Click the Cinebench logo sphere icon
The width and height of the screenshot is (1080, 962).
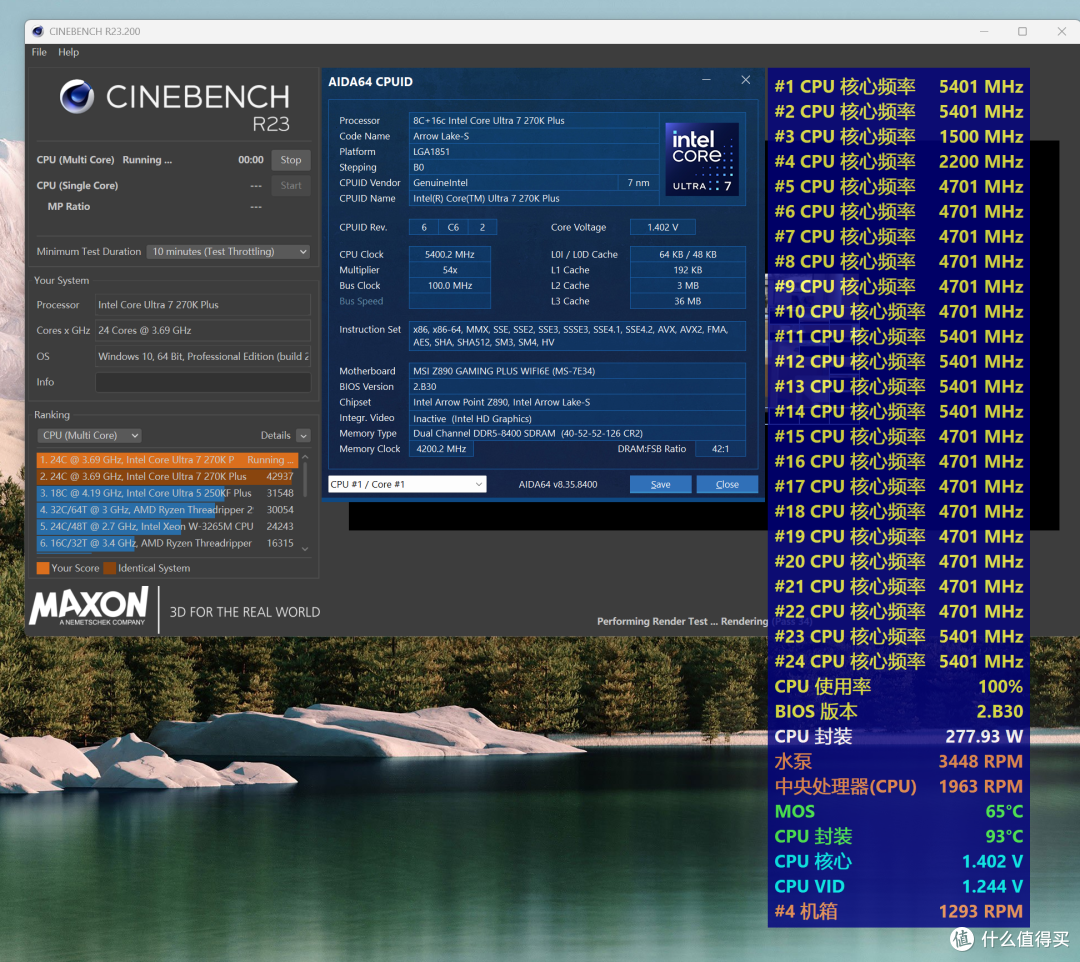(76, 96)
